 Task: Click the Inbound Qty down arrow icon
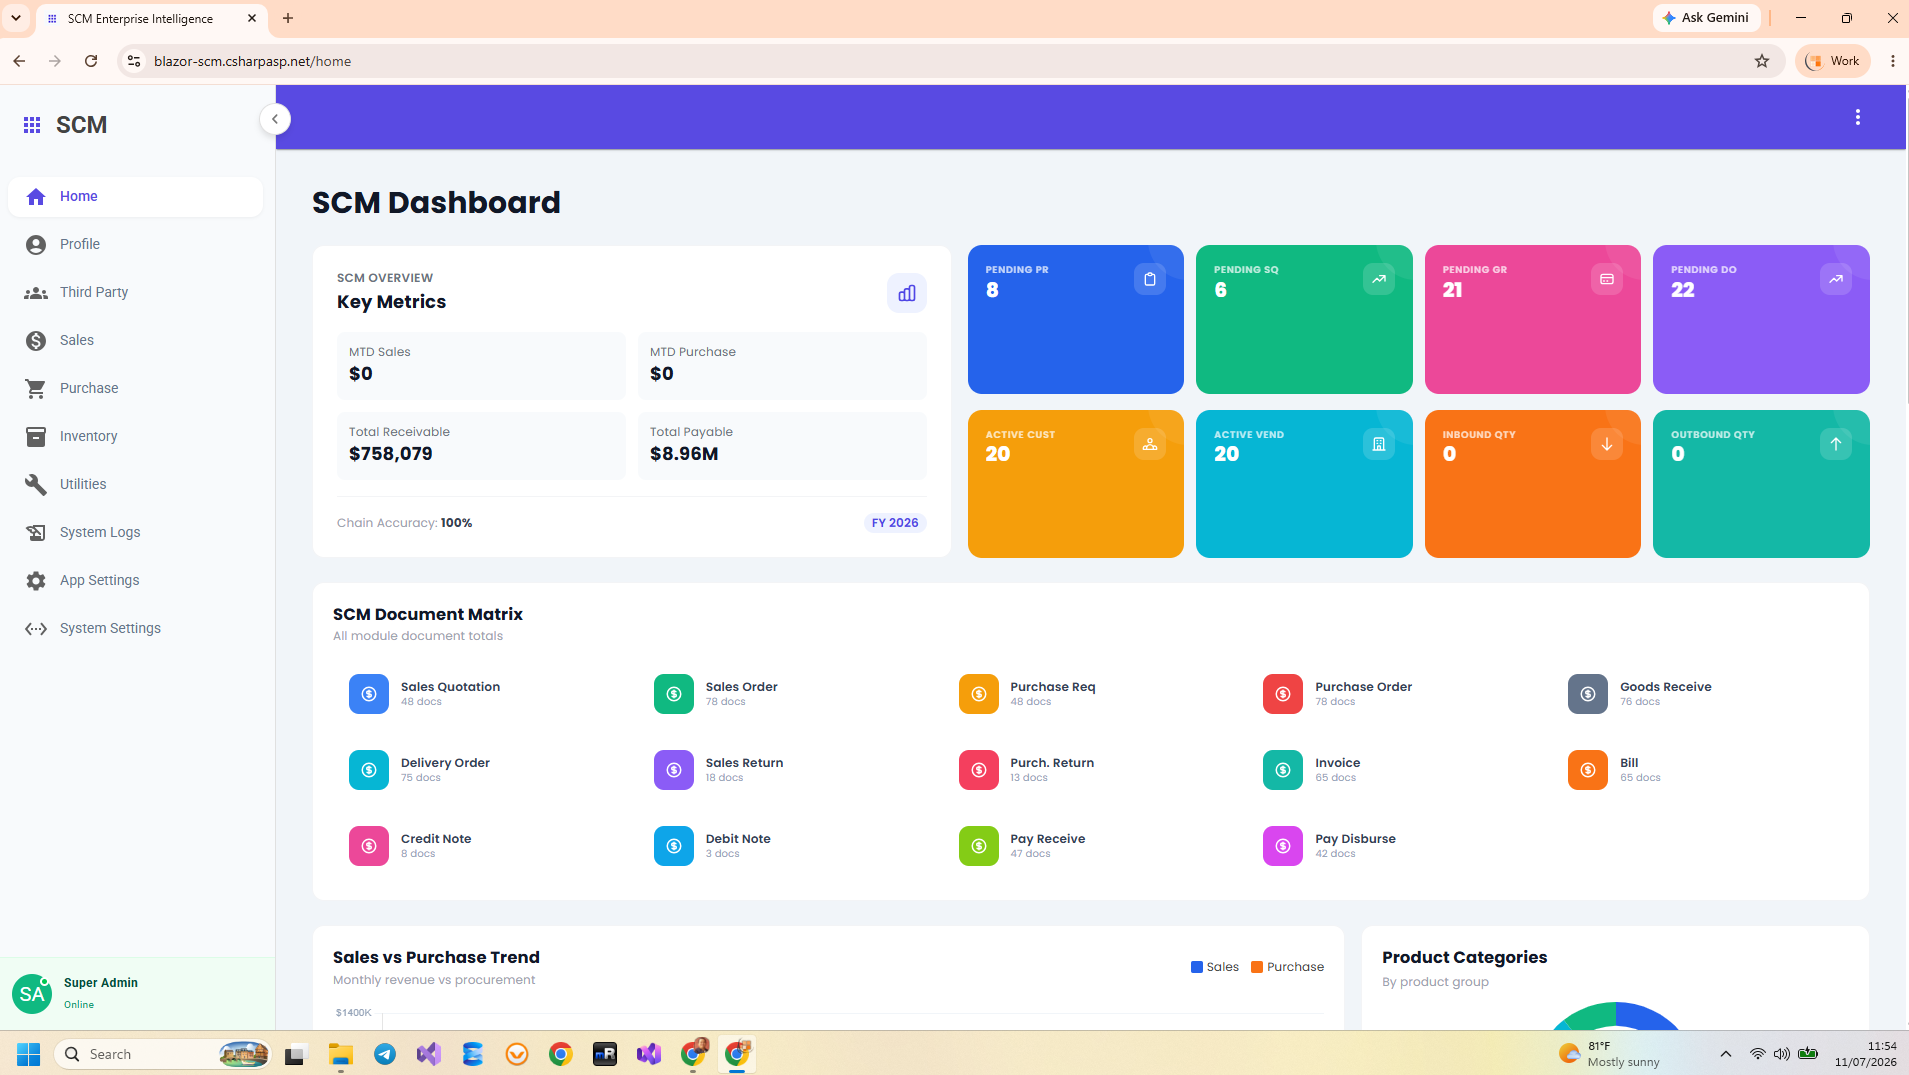(x=1606, y=444)
